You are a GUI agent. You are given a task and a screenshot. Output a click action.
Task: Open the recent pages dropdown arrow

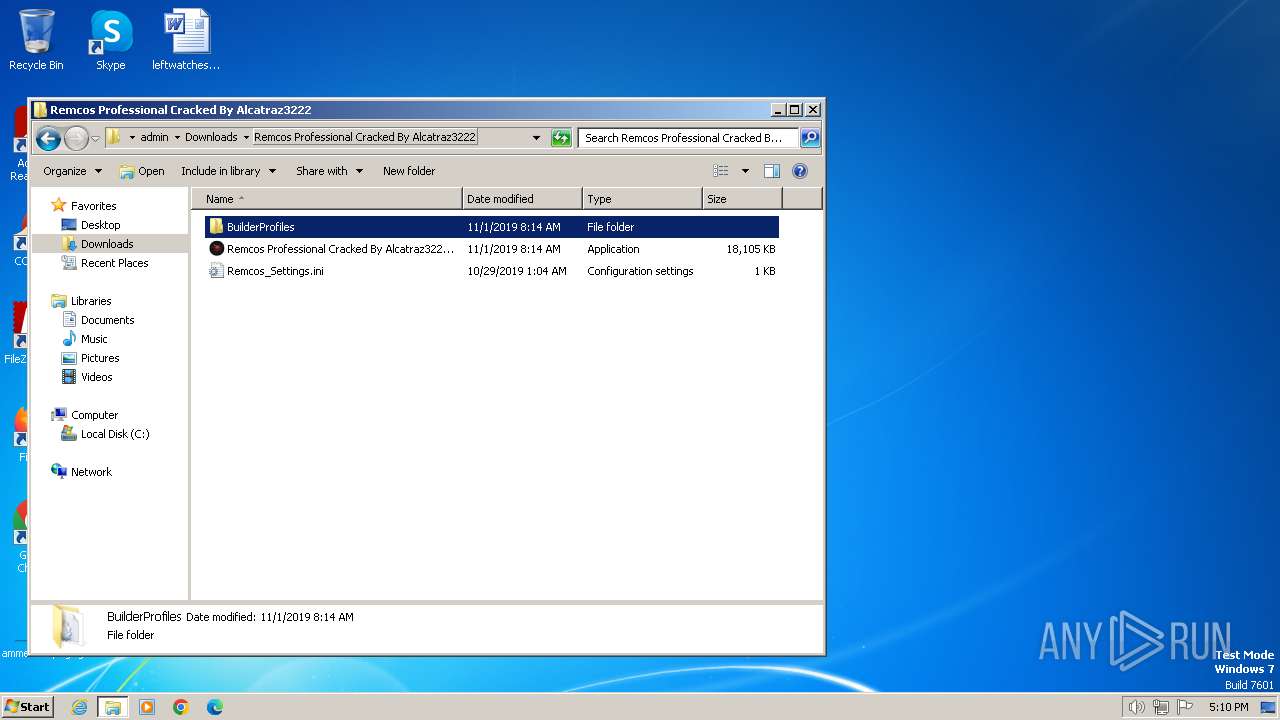[96, 138]
